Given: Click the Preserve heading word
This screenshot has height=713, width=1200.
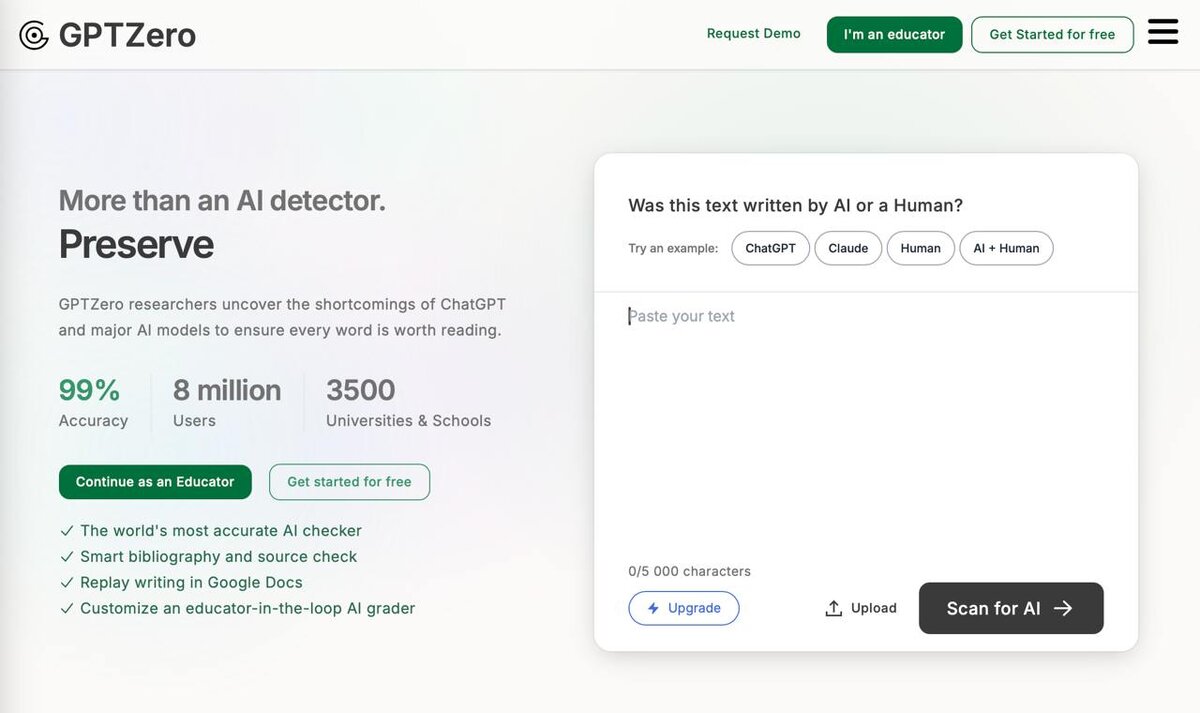Looking at the screenshot, I should [136, 244].
